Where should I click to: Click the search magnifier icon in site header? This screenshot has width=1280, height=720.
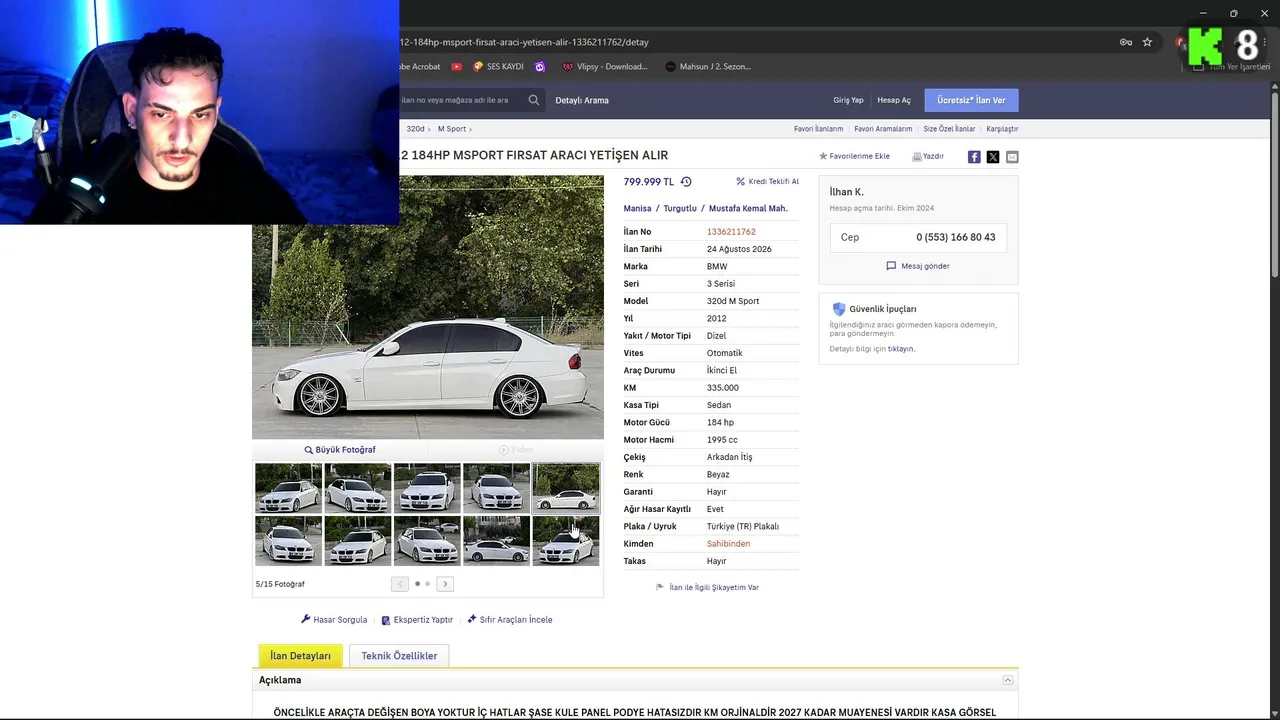pyautogui.click(x=534, y=100)
